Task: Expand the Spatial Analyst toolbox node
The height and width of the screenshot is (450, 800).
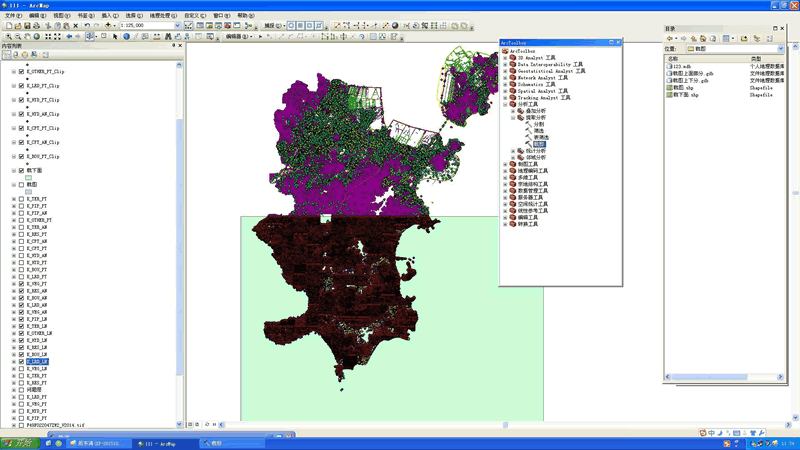Action: (505, 91)
